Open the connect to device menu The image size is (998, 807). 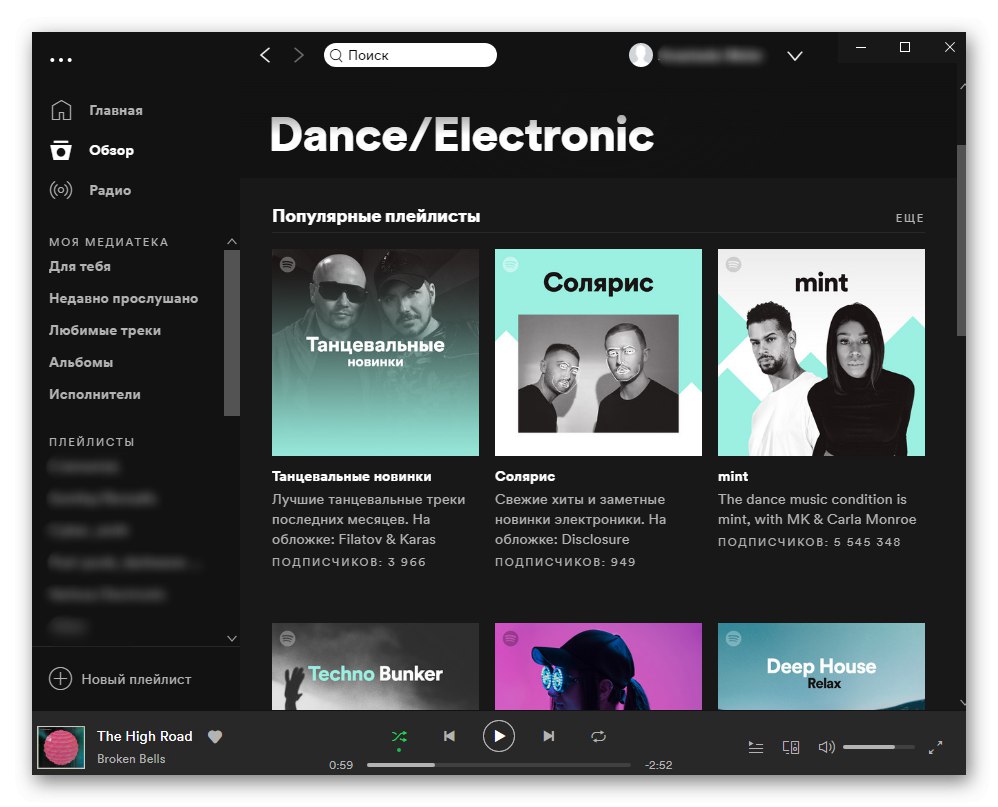791,747
